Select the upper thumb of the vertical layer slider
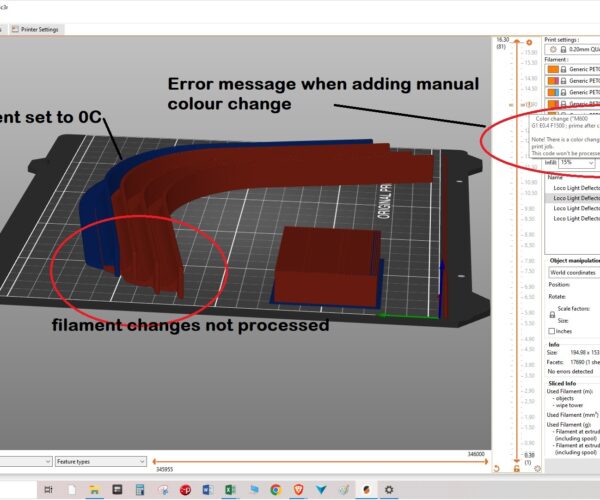Screen dimensions: 600x500 [x=517, y=41]
